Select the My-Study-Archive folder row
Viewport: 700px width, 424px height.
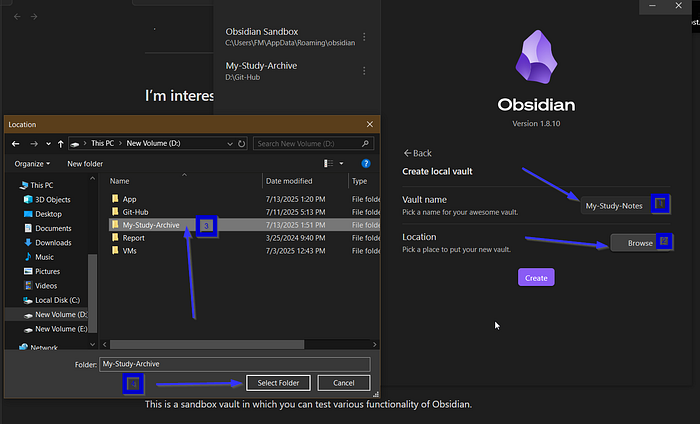pyautogui.click(x=244, y=225)
